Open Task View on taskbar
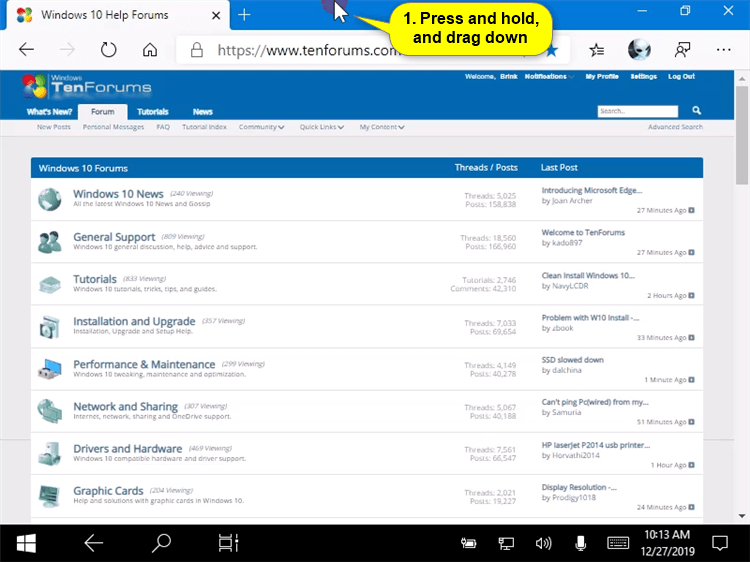The image size is (750, 562). [x=228, y=543]
